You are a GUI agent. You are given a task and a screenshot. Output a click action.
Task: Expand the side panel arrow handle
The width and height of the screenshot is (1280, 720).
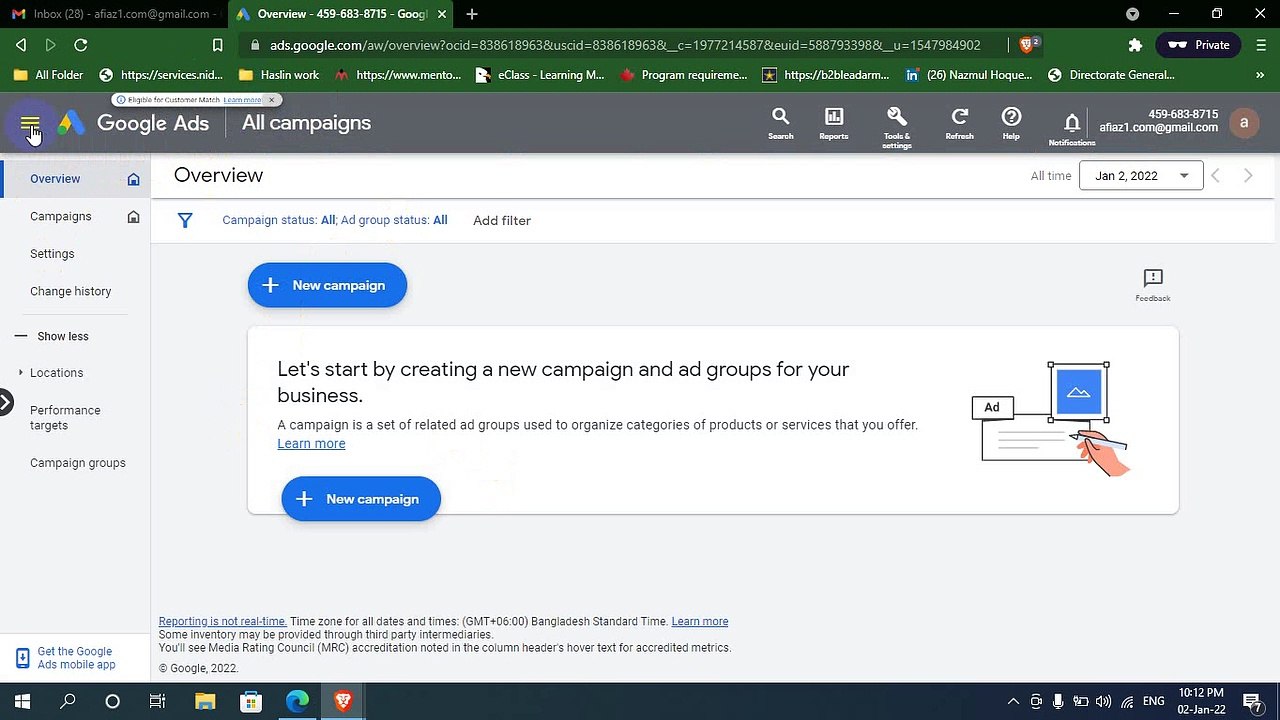click(x=5, y=403)
